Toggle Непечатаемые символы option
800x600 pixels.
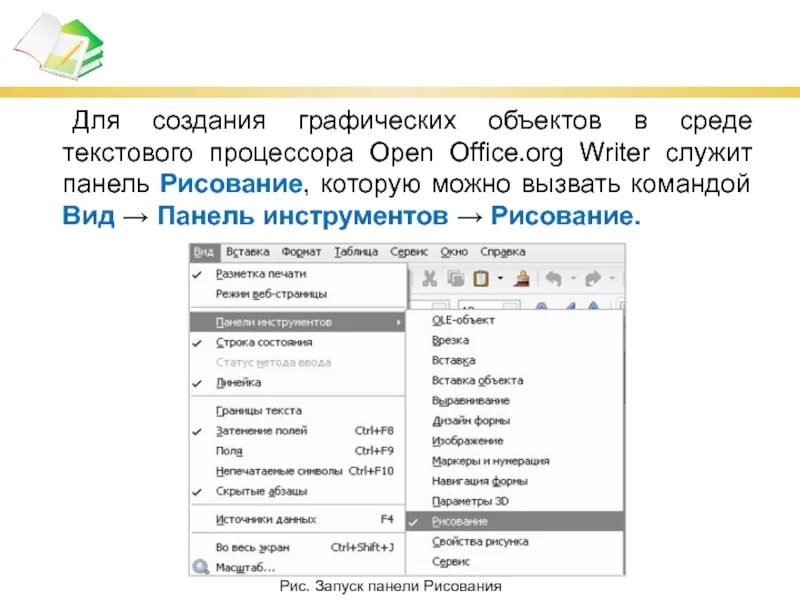(x=298, y=471)
